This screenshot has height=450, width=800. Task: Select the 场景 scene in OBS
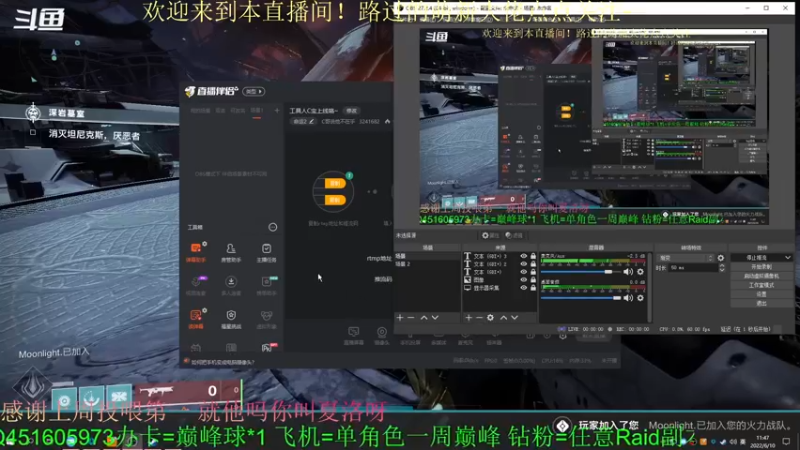[x=427, y=256]
